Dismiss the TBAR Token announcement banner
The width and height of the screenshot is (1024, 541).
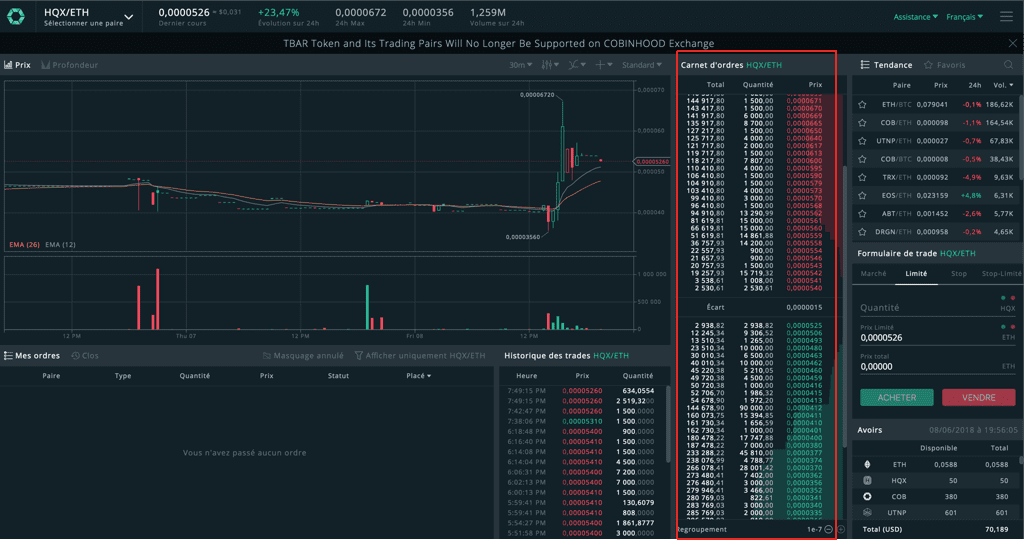(1012, 43)
